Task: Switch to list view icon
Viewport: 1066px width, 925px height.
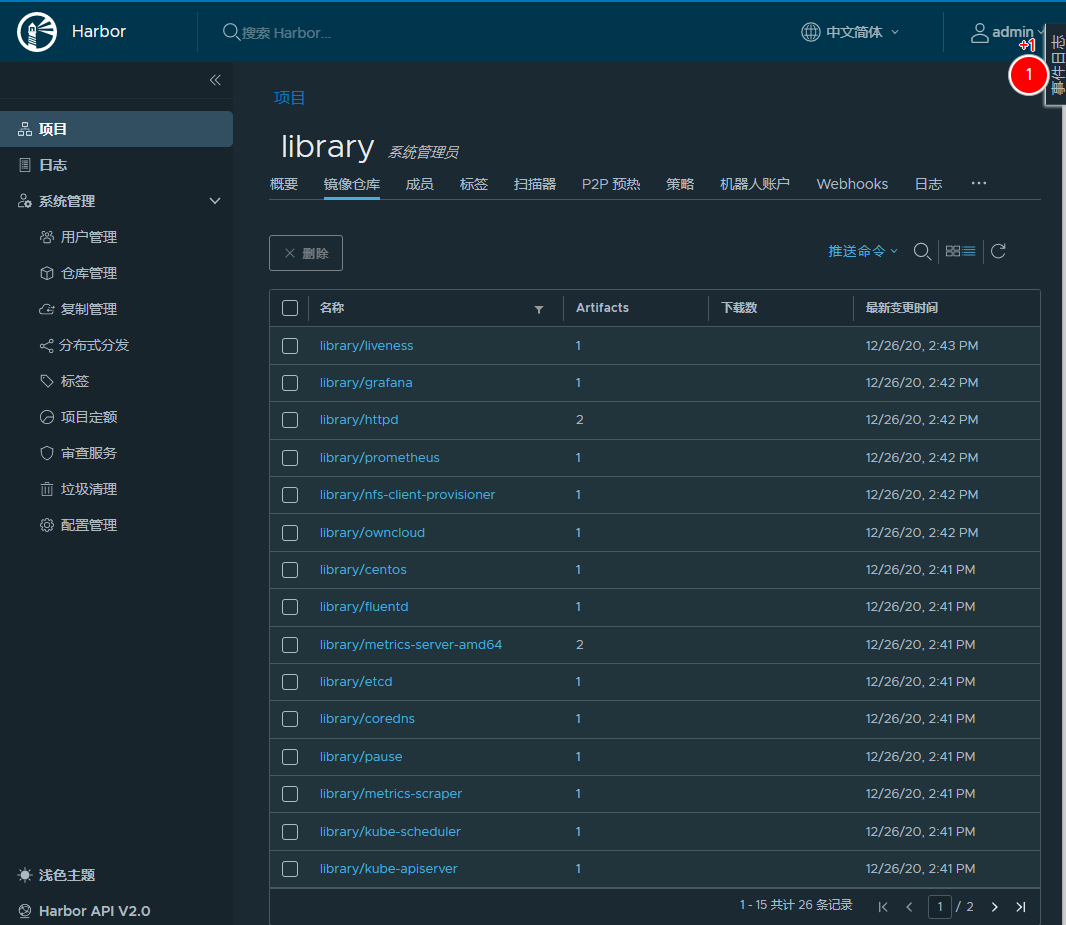Action: coord(969,251)
